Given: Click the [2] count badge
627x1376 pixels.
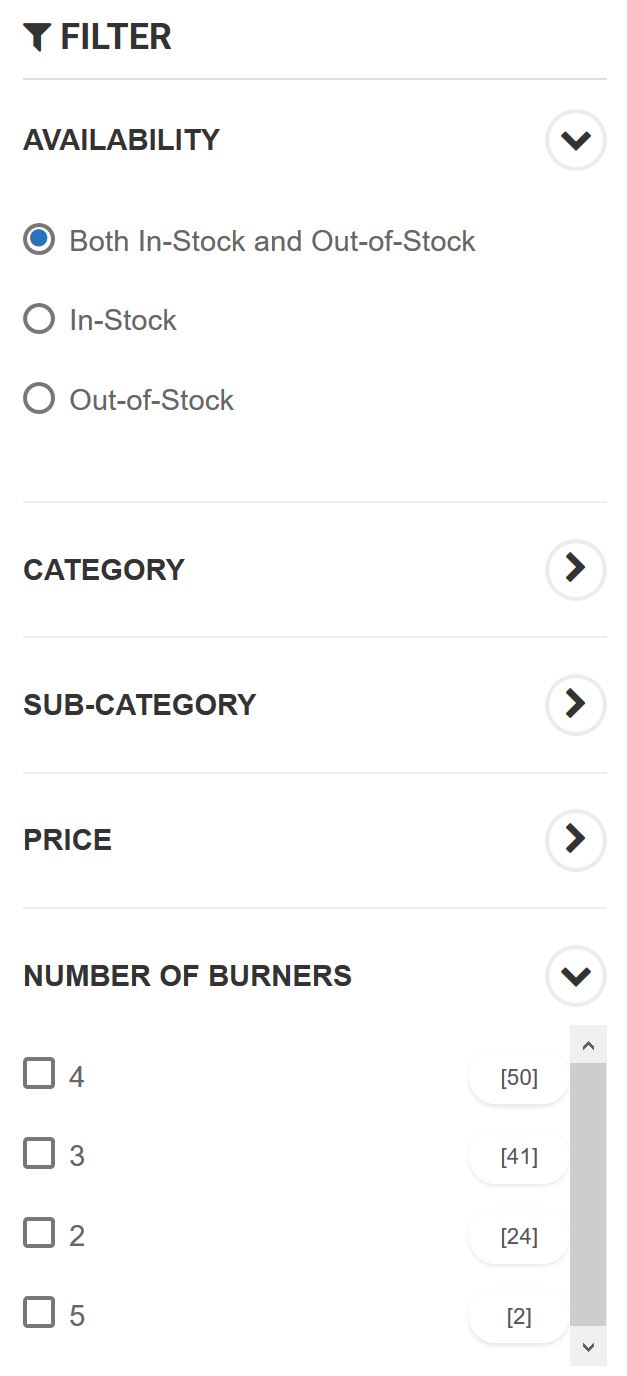Looking at the screenshot, I should coord(519,1317).
